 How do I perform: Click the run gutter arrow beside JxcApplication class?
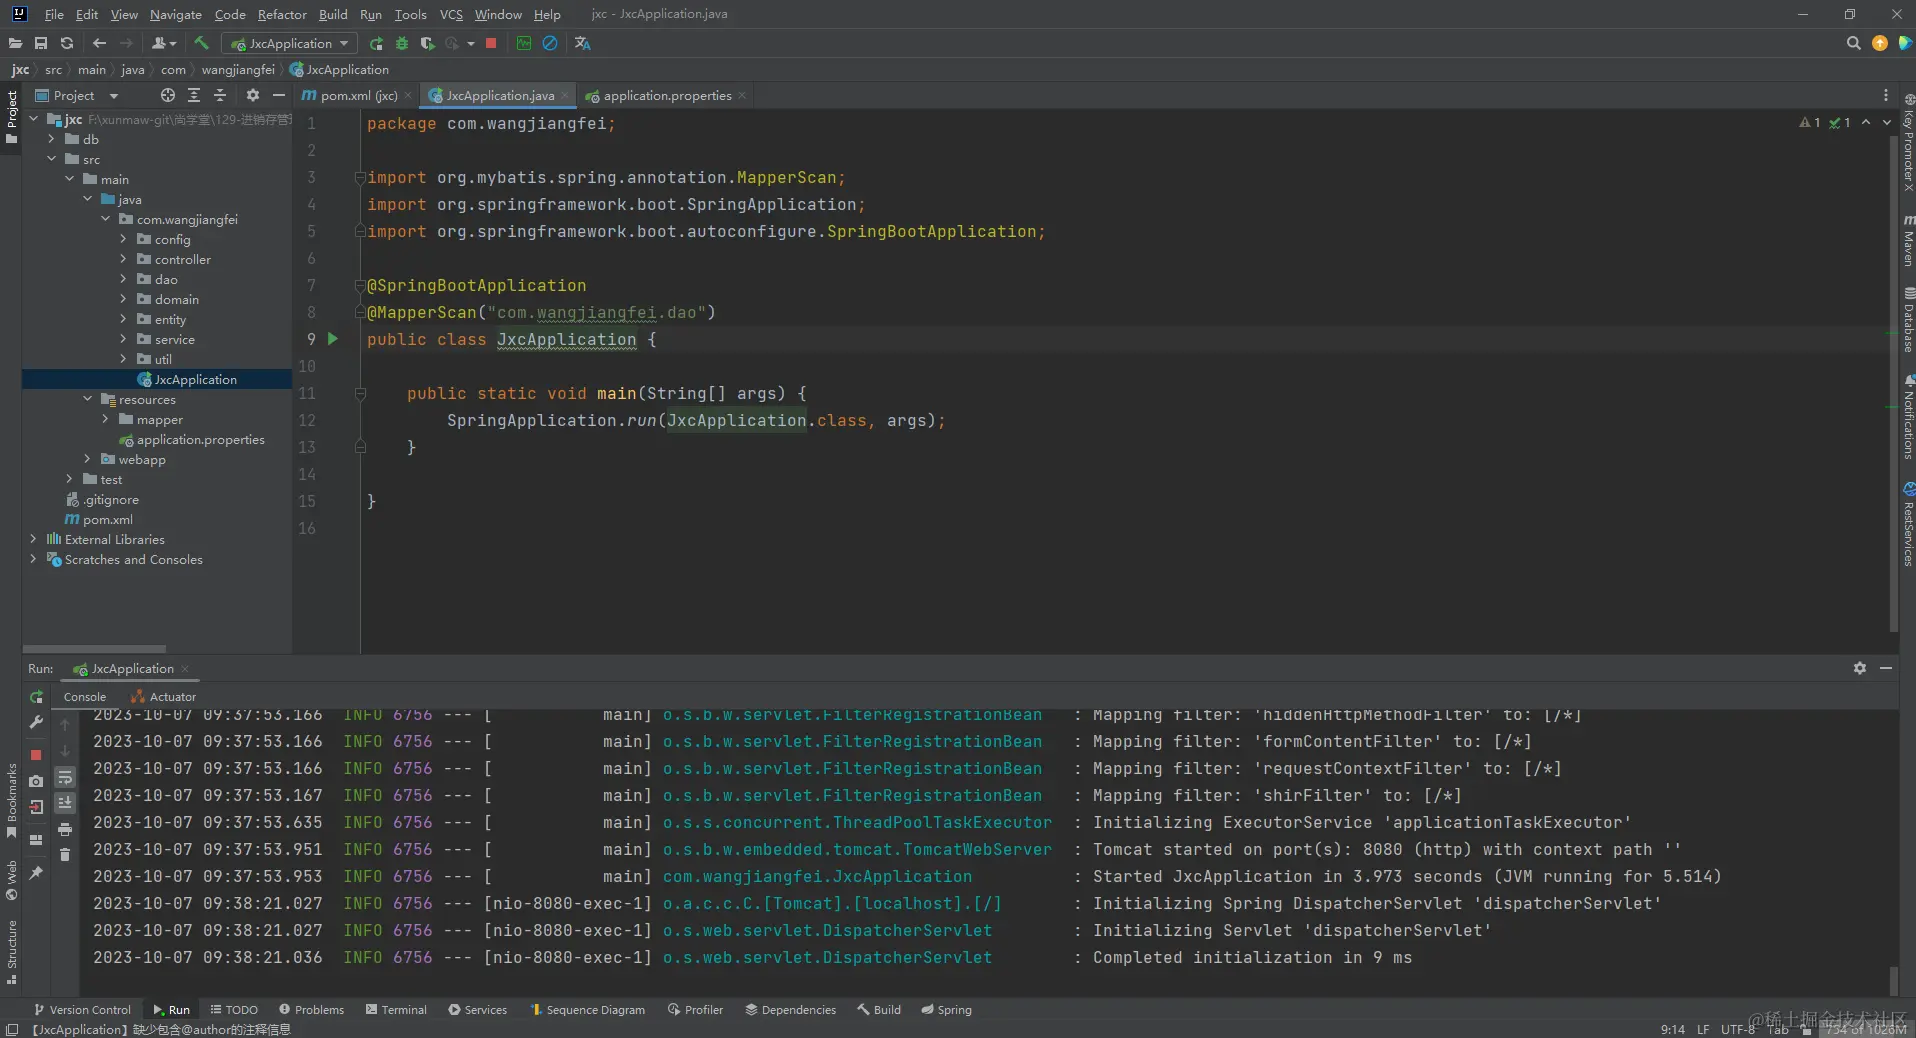click(x=333, y=339)
